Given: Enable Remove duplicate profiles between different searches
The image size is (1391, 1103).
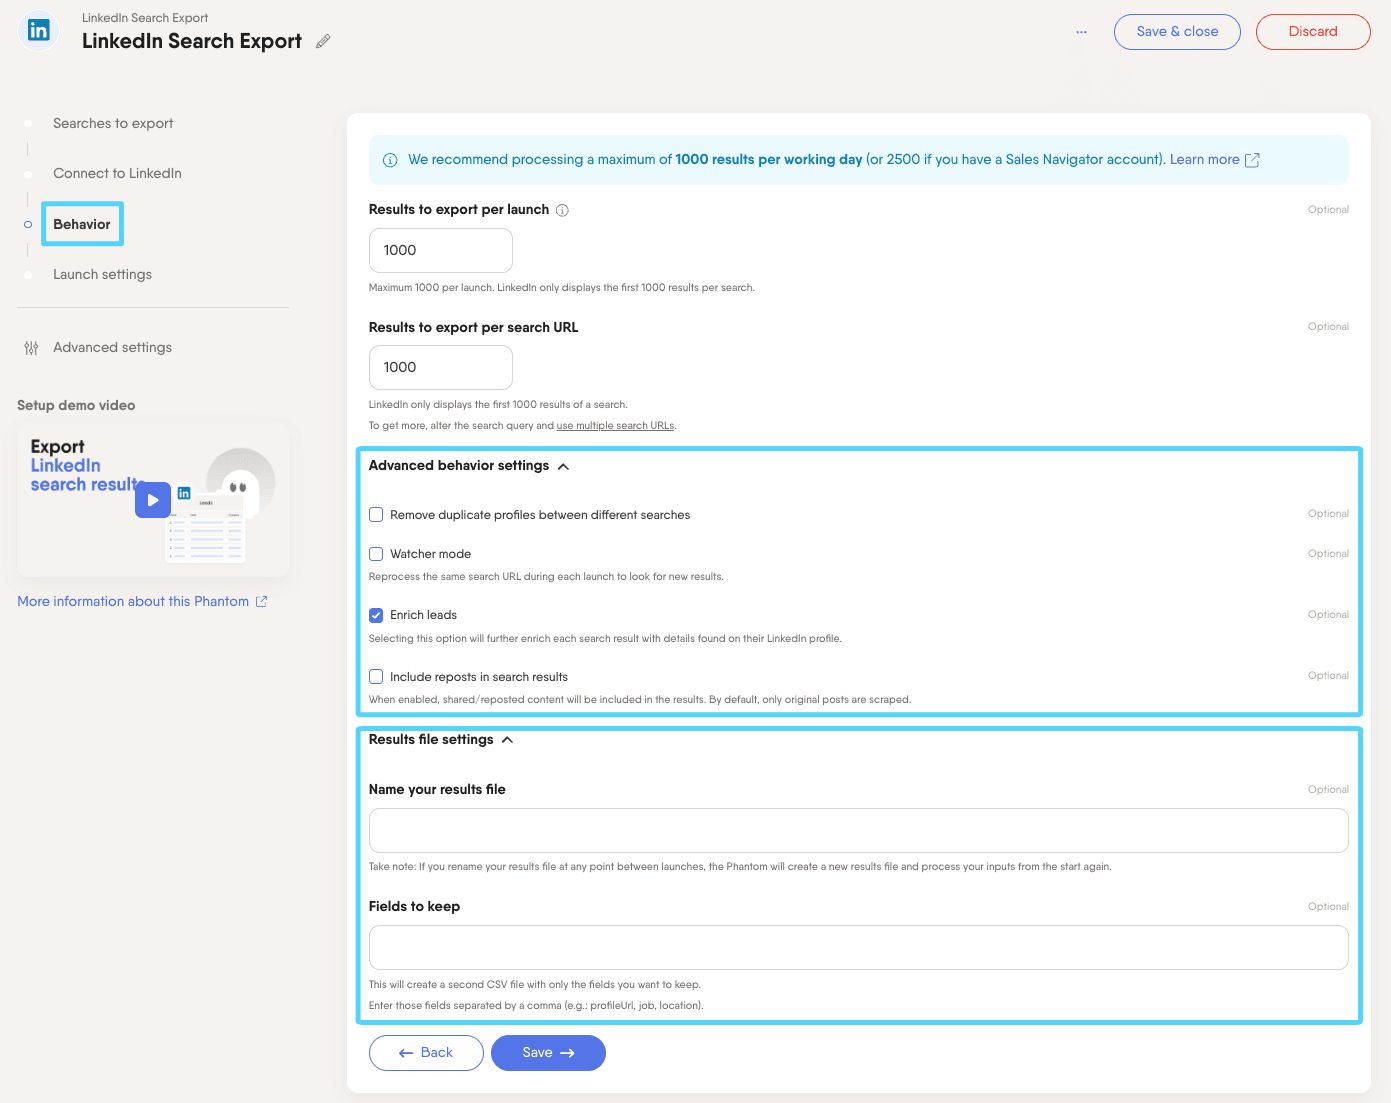Looking at the screenshot, I should [x=376, y=515].
